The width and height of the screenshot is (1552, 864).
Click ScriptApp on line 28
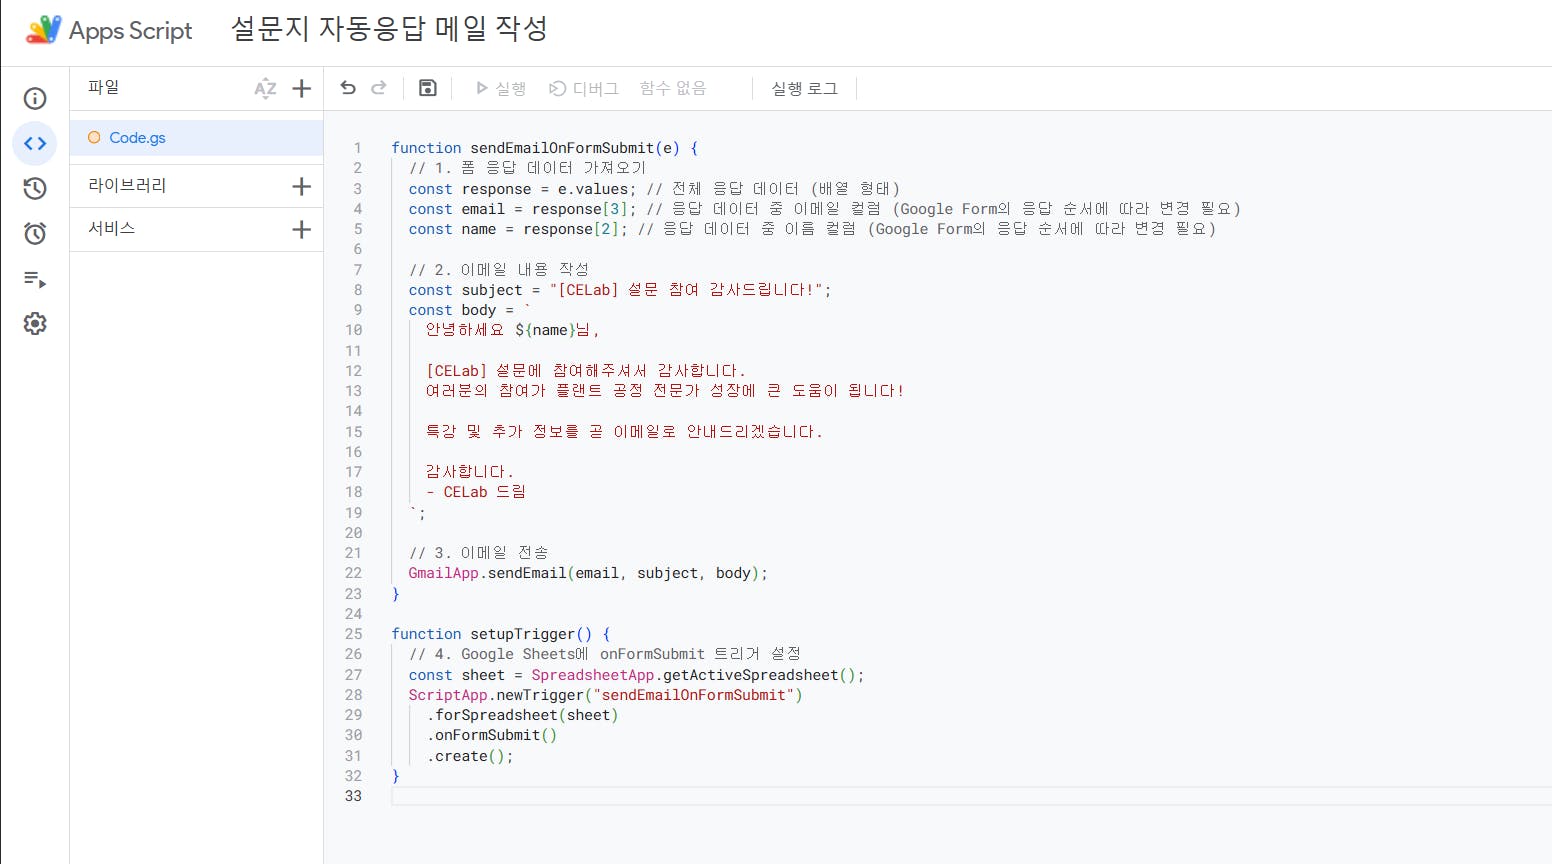click(x=448, y=695)
